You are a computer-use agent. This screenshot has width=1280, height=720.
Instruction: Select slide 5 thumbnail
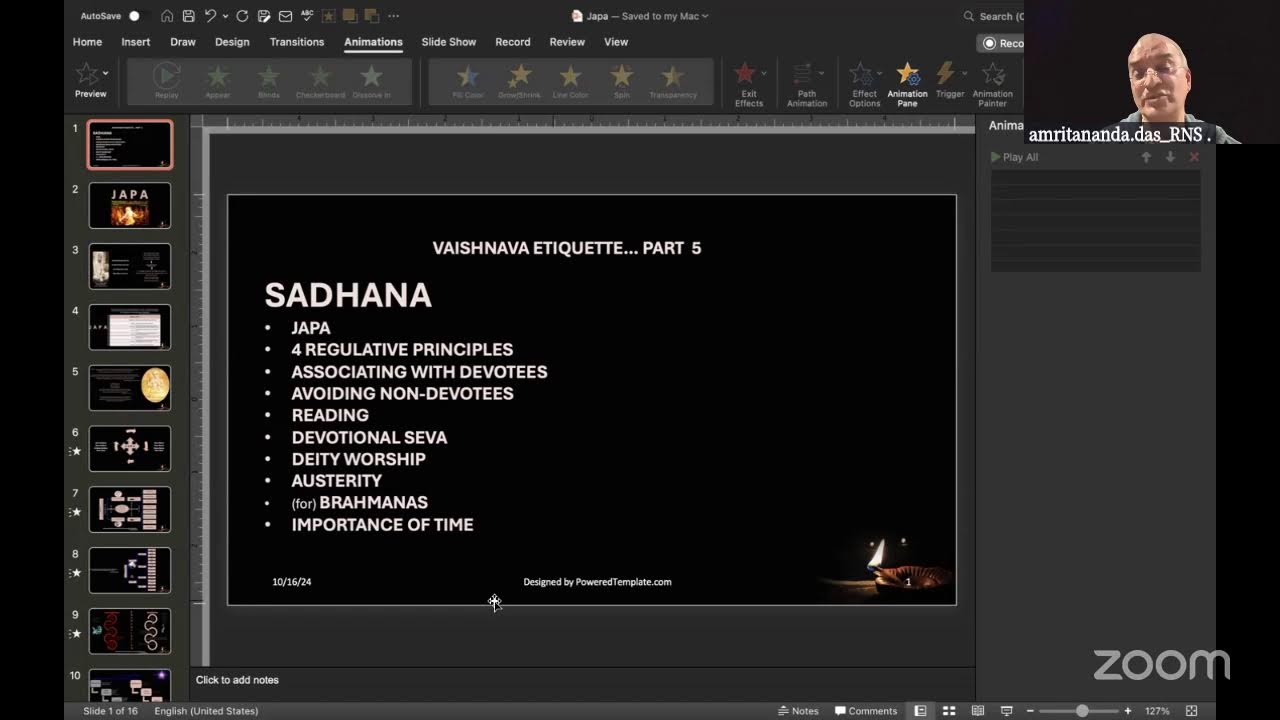pyautogui.click(x=130, y=388)
